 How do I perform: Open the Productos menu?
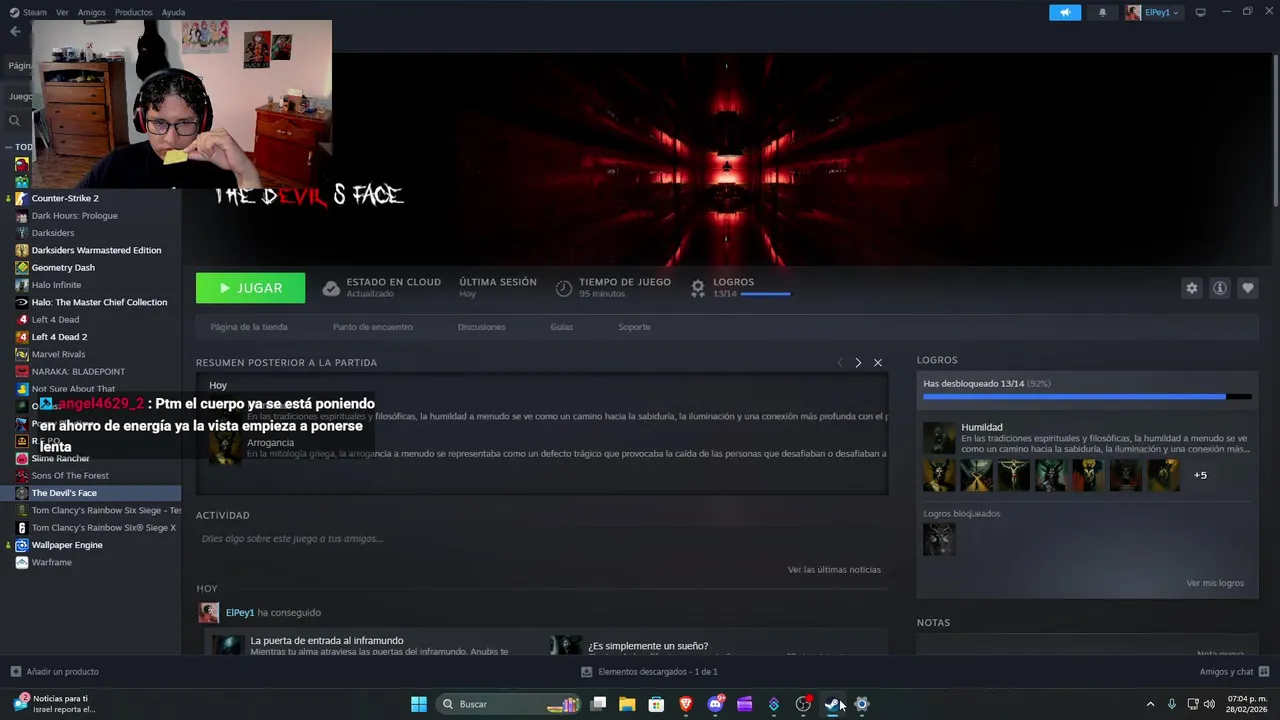pos(133,12)
